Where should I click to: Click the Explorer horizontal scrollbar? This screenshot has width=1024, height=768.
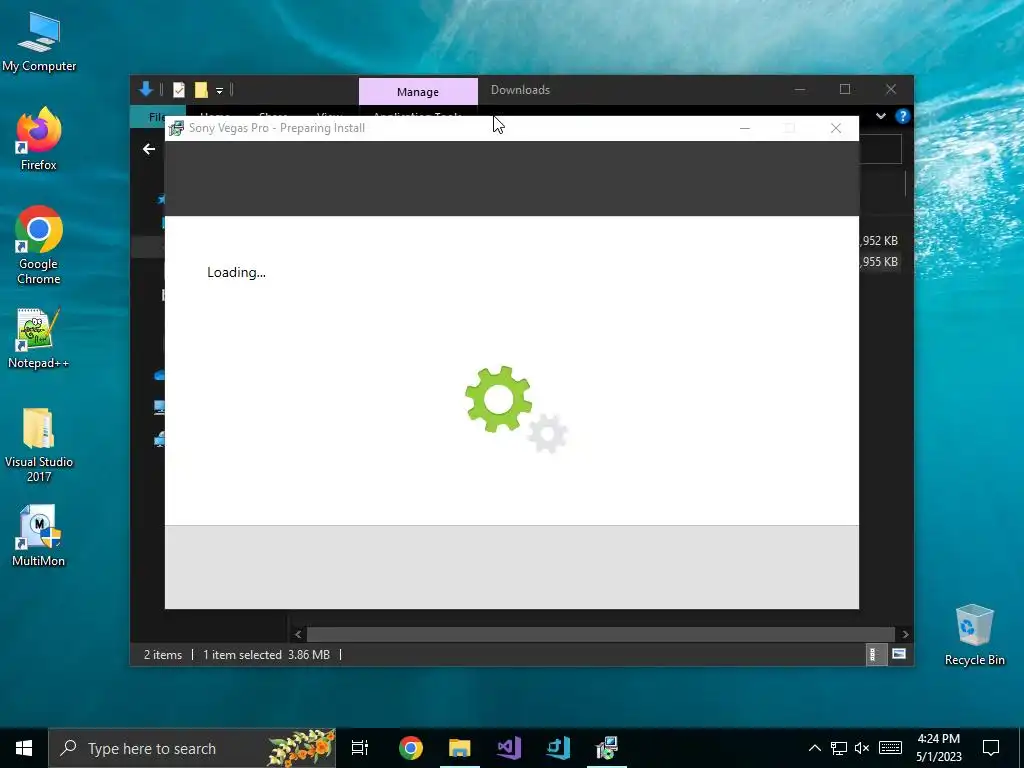[600, 634]
